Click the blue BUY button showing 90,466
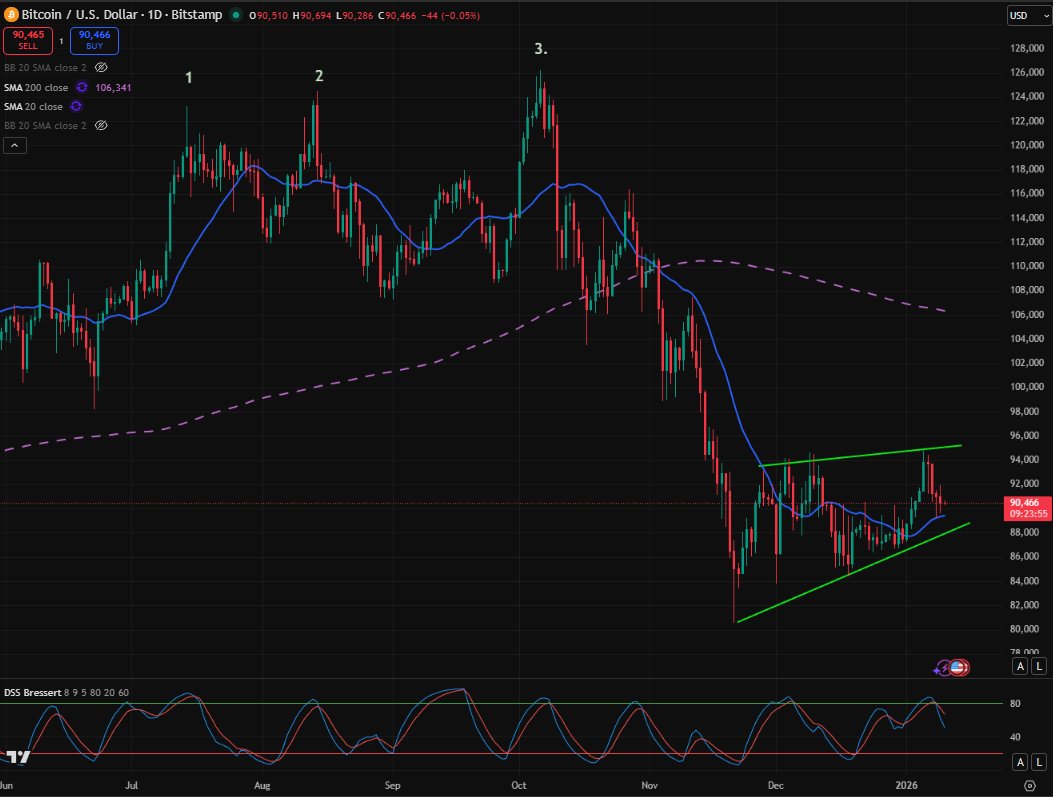 (x=93, y=41)
